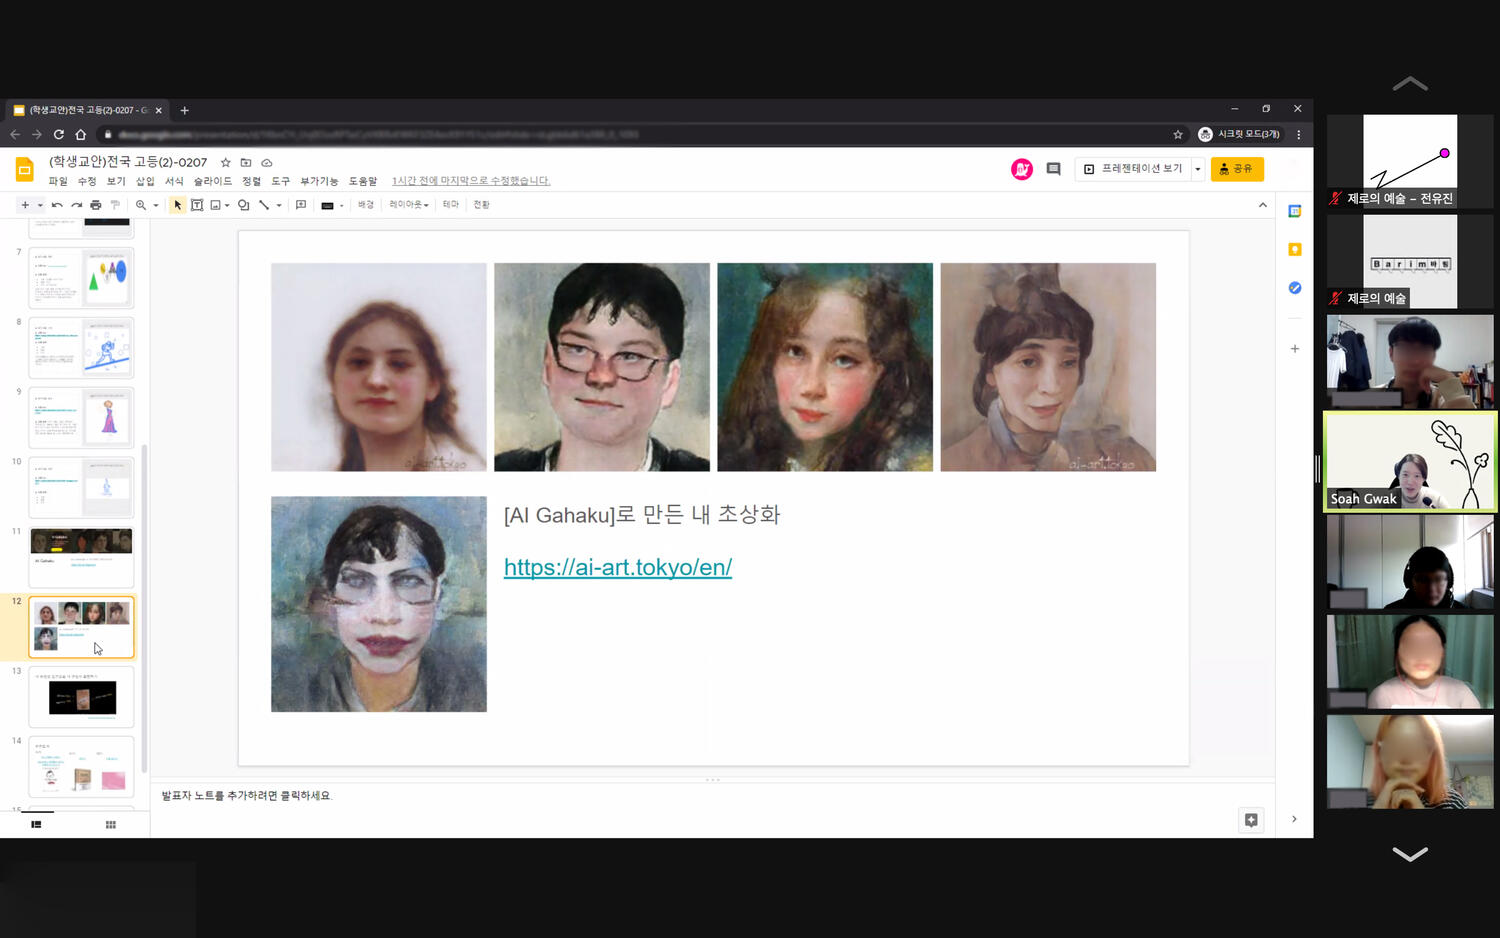
Task: Bookmark this page with the address bar star
Action: 1178,135
